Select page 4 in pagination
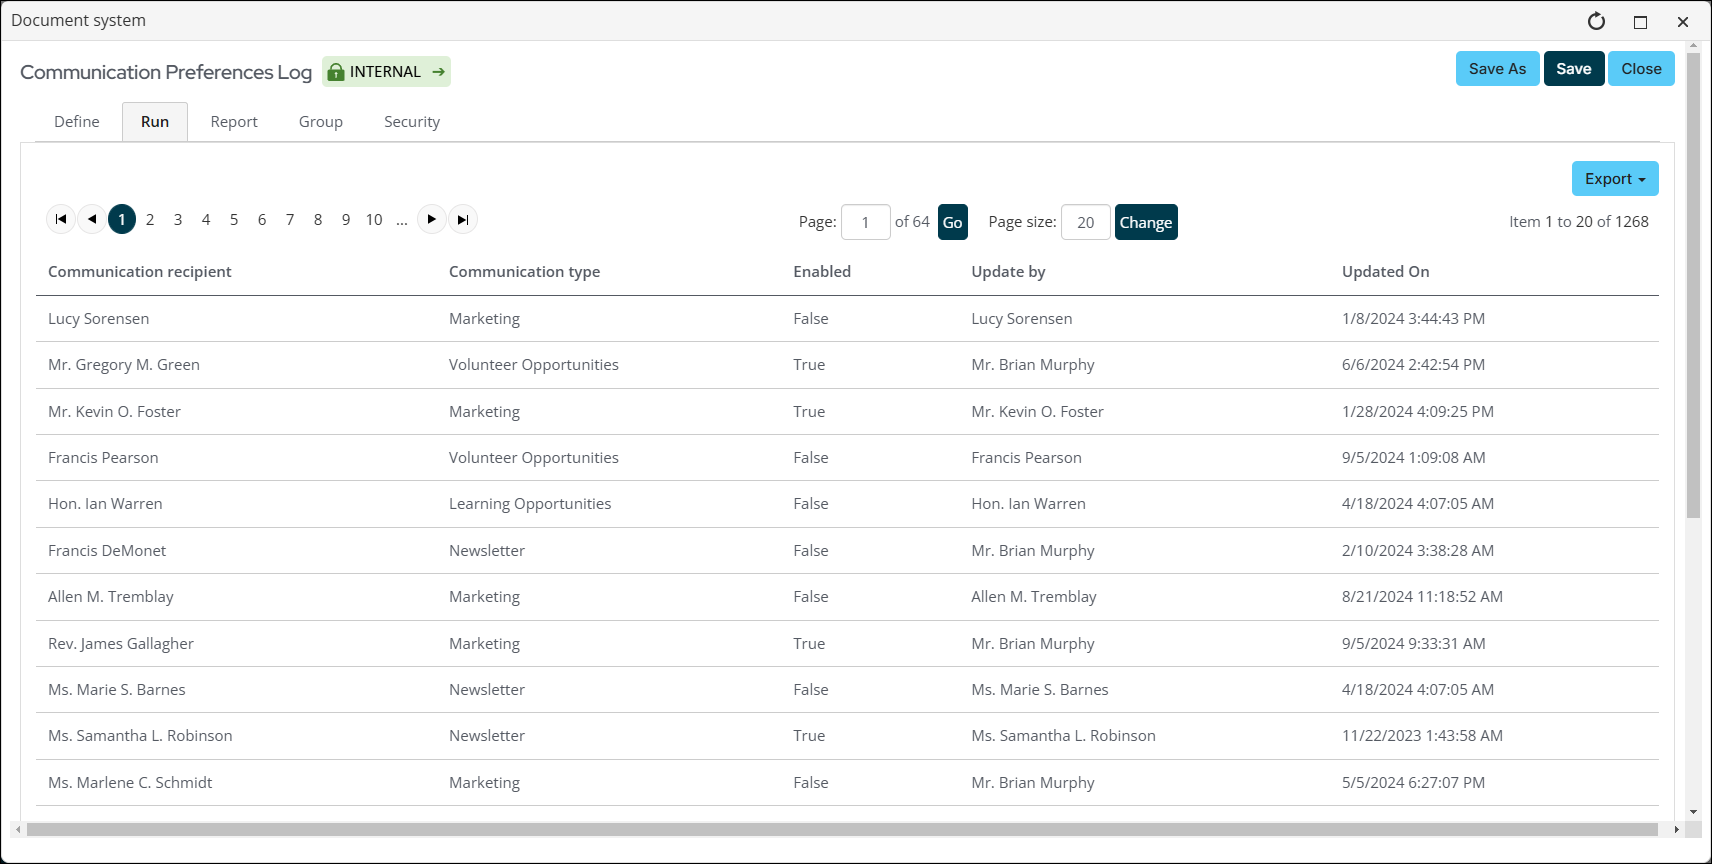 (206, 219)
